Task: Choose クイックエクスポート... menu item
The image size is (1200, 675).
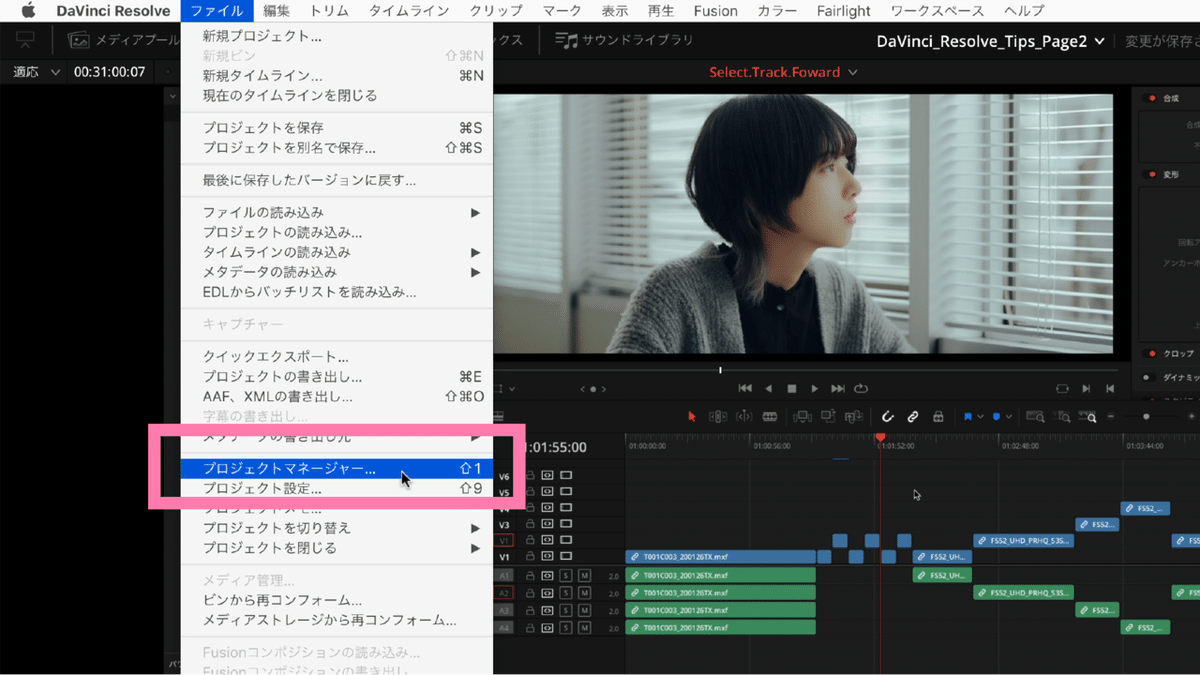Action: click(338, 357)
